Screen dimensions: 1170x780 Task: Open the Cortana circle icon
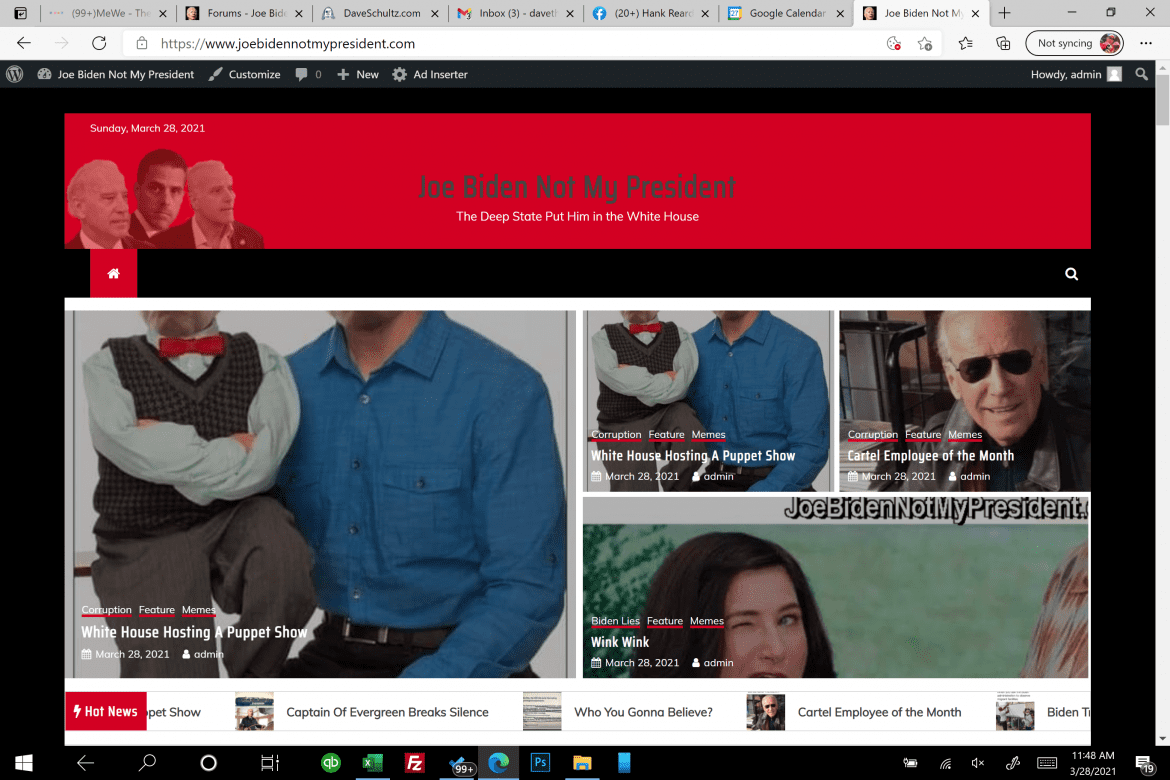point(209,762)
